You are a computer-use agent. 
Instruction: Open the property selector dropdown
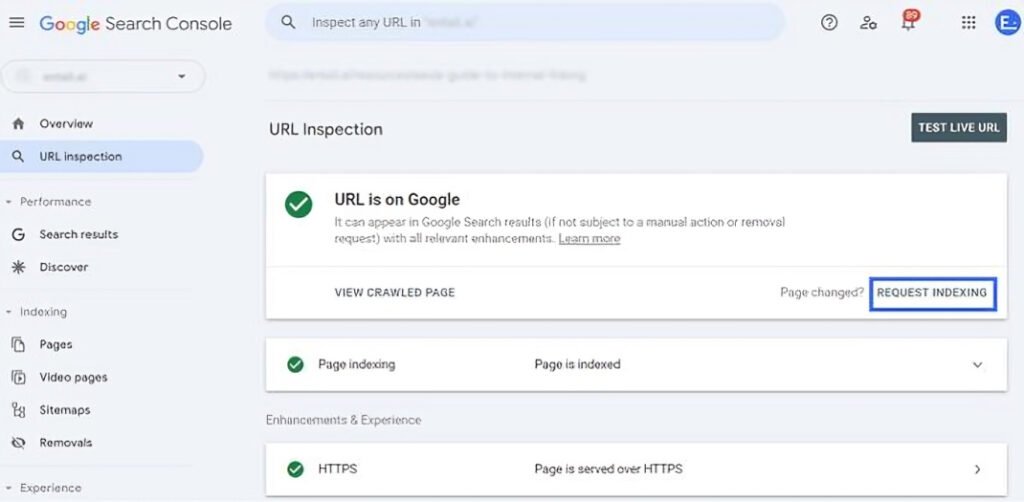[x=103, y=76]
